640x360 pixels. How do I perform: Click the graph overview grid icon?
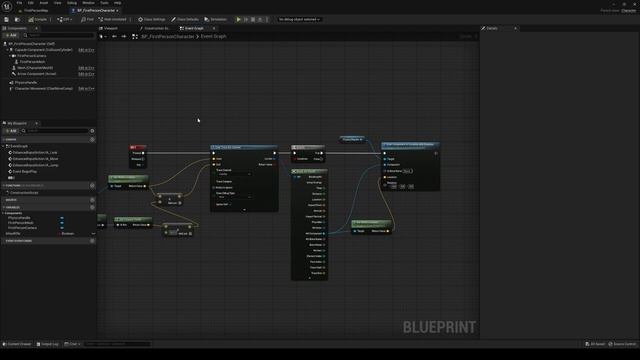coord(135,36)
